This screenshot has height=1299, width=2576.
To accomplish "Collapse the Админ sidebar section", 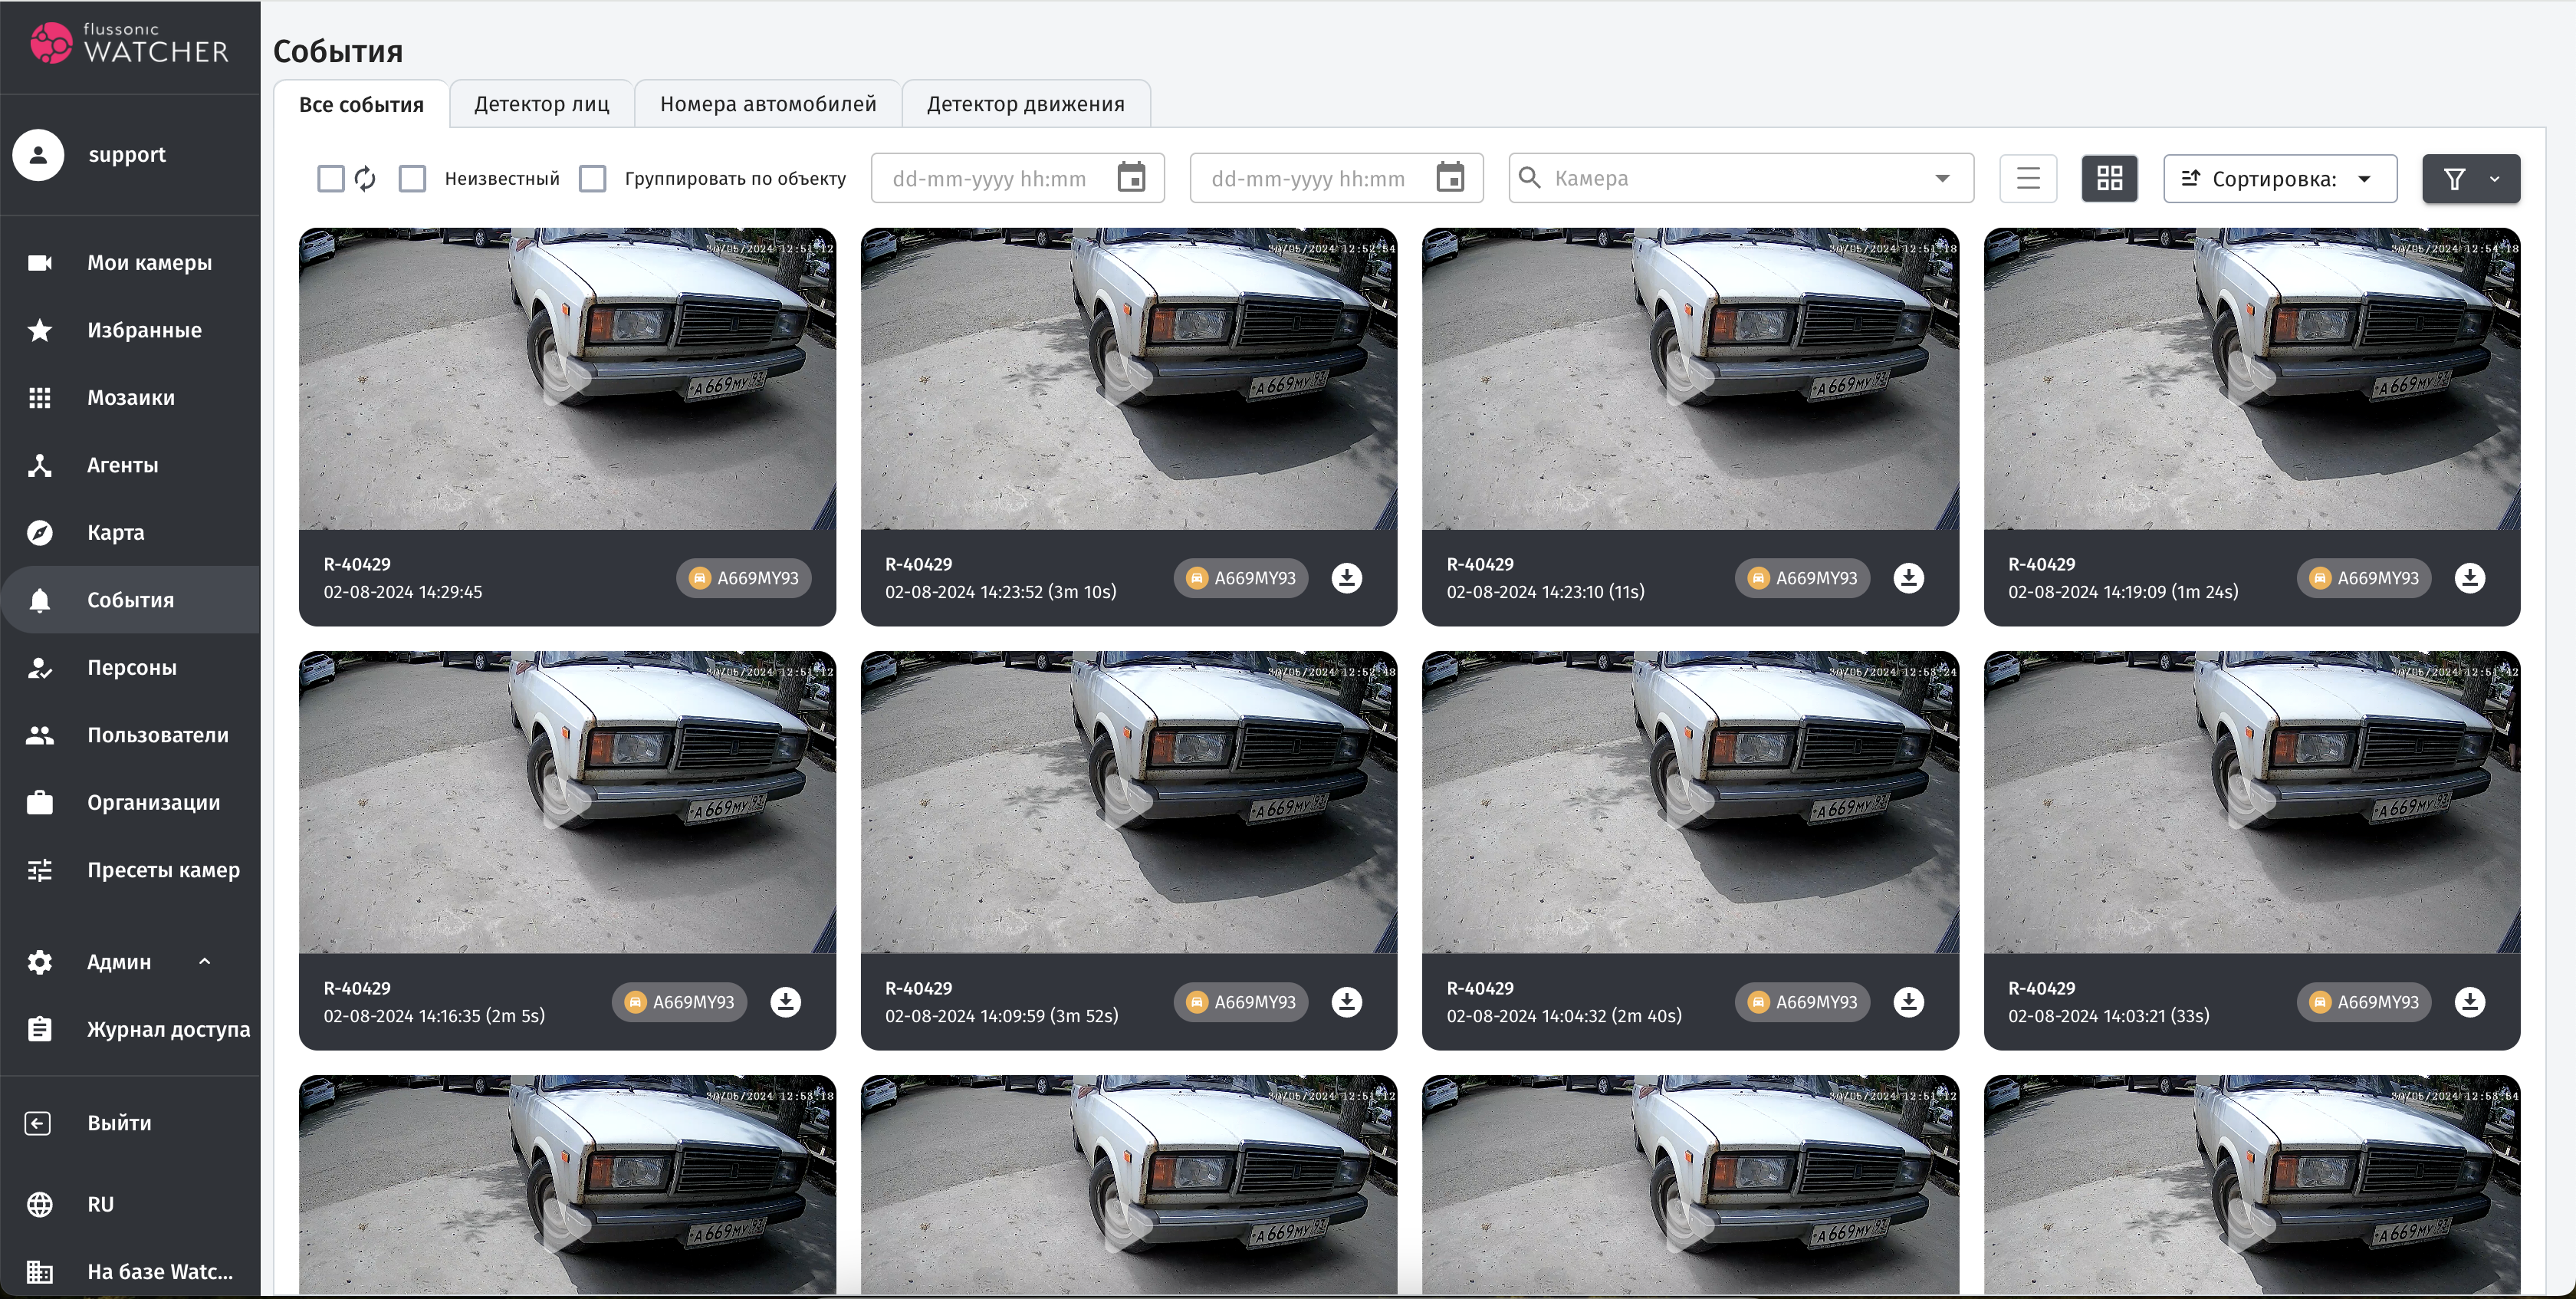I will pos(204,961).
